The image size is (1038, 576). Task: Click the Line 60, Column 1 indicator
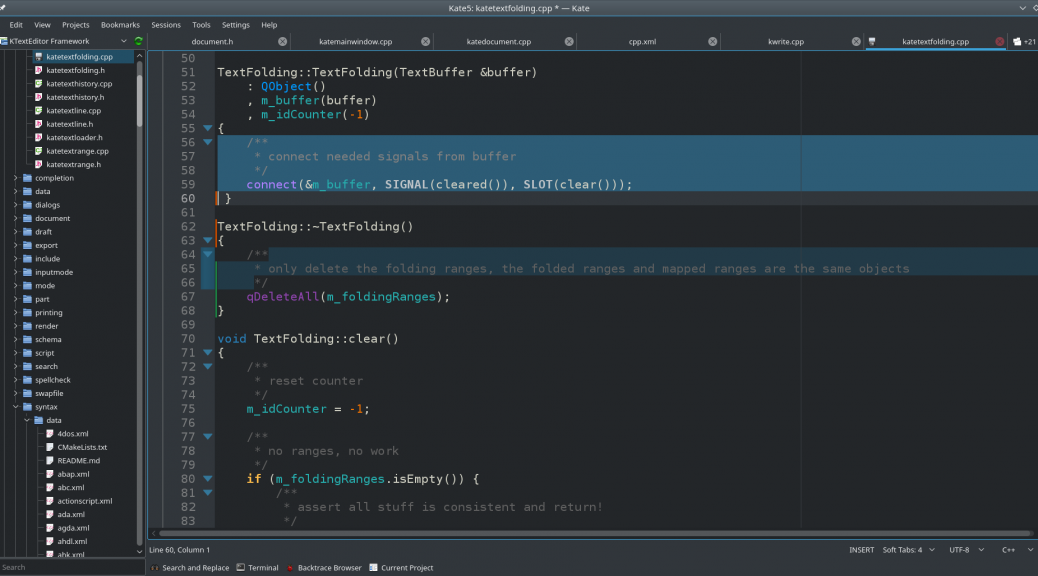[x=180, y=550]
